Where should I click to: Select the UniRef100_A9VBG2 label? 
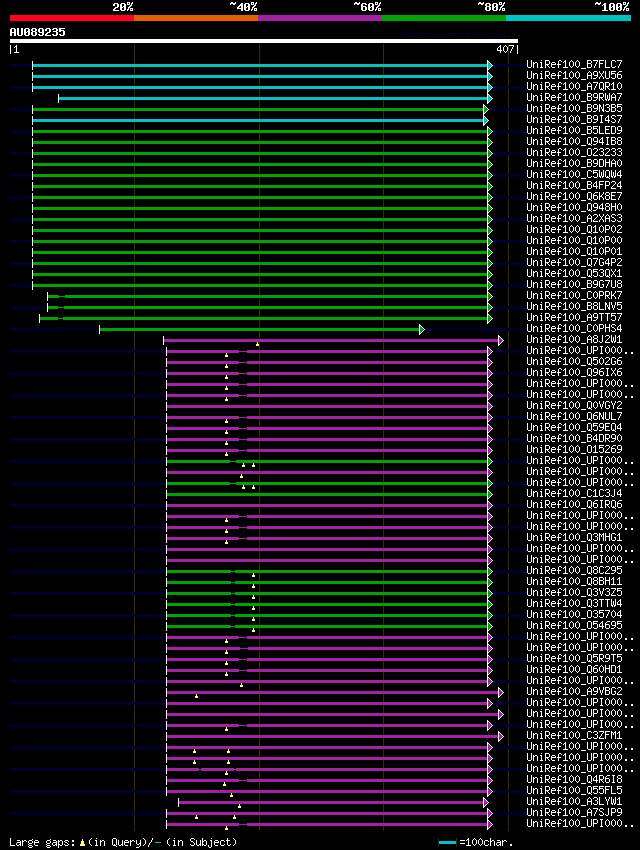tap(574, 691)
